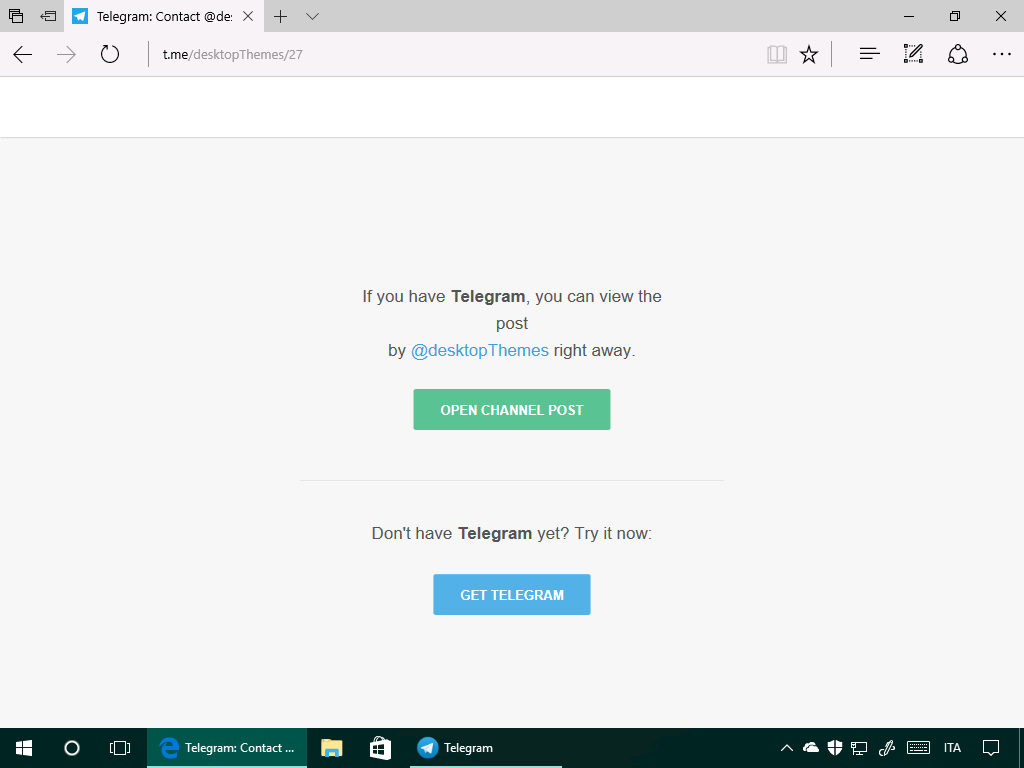This screenshot has width=1024, height=768.
Task: Open Task View on taskbar
Action: pyautogui.click(x=120, y=748)
